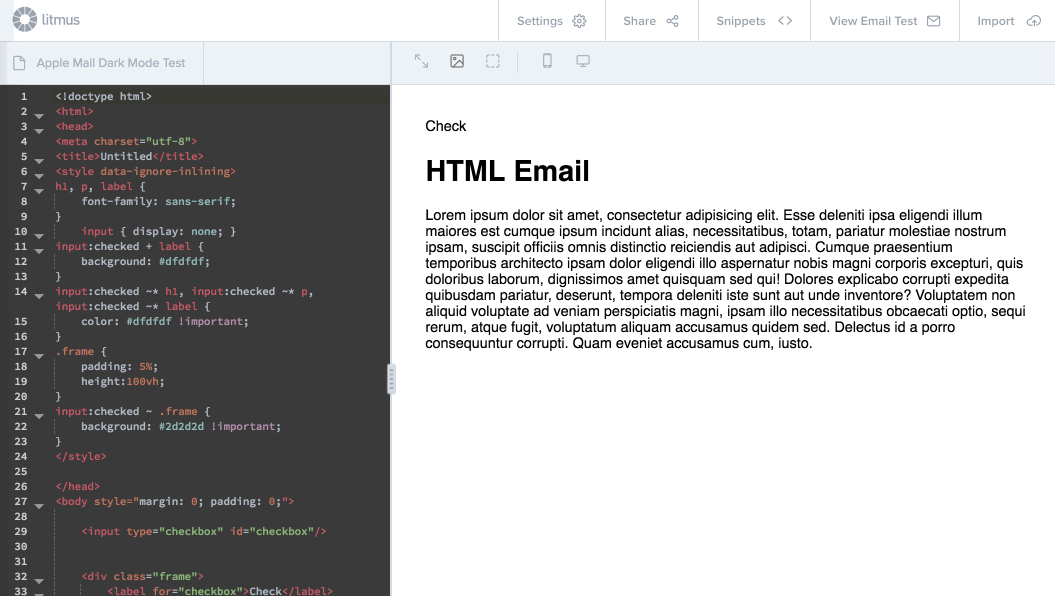The image size is (1055, 596).
Task: Click the Untitled title code line
Action: [129, 156]
